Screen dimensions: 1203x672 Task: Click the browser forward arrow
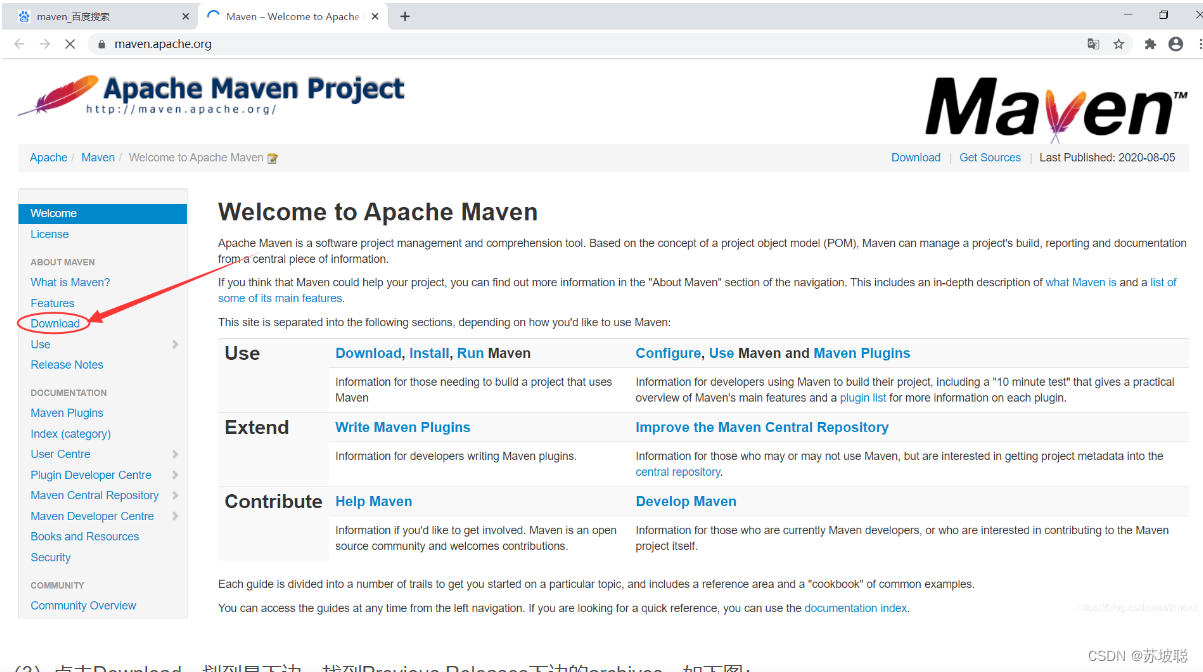[x=45, y=44]
